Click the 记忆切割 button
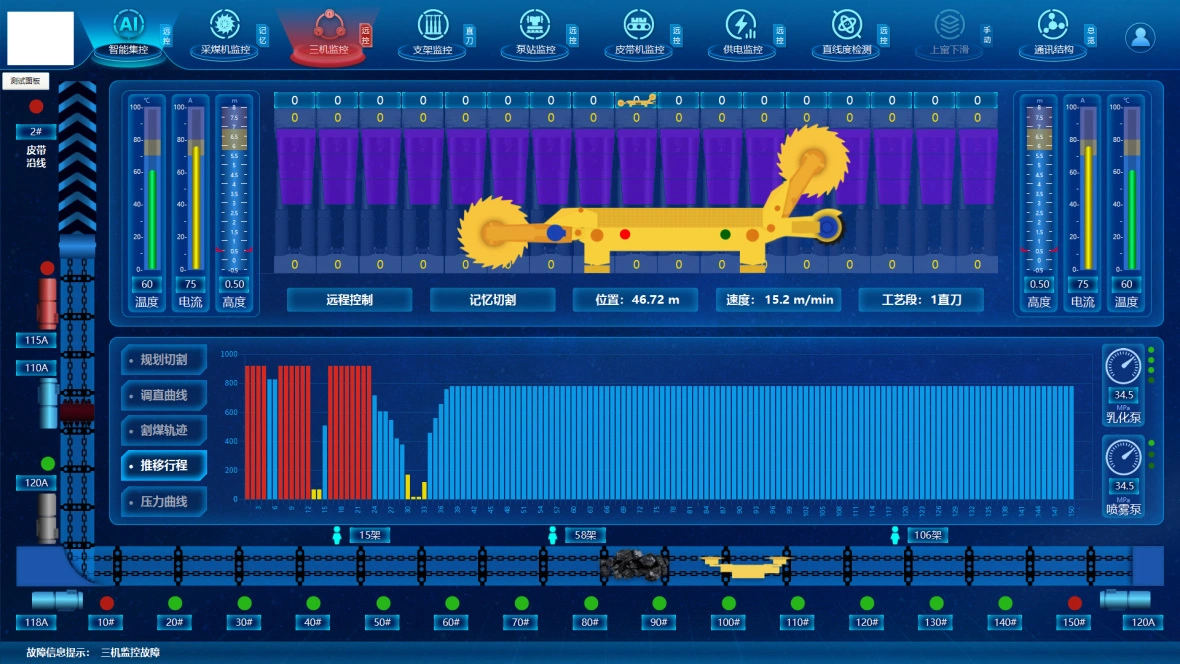 click(x=492, y=300)
